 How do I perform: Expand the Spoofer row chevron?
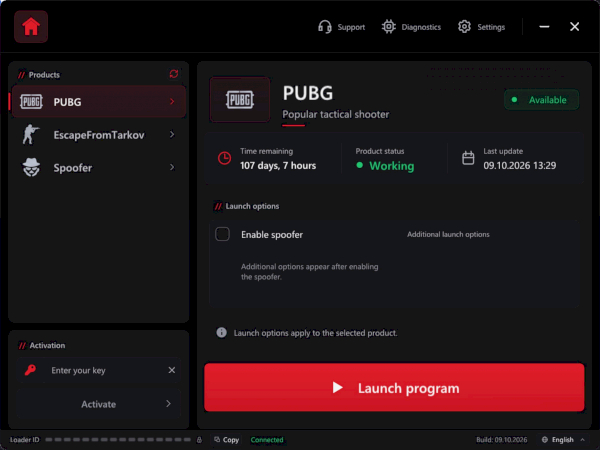click(x=172, y=168)
